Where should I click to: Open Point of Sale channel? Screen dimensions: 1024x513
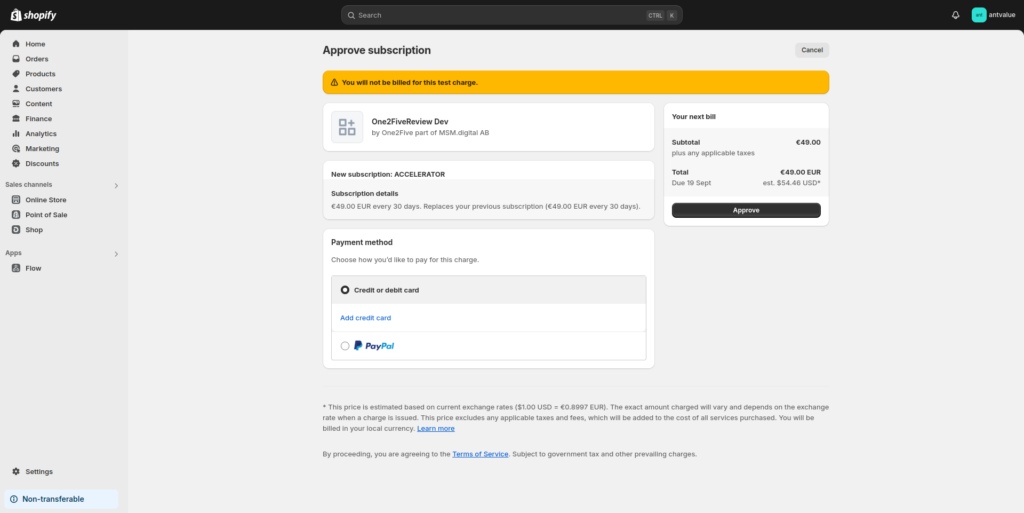coord(45,215)
